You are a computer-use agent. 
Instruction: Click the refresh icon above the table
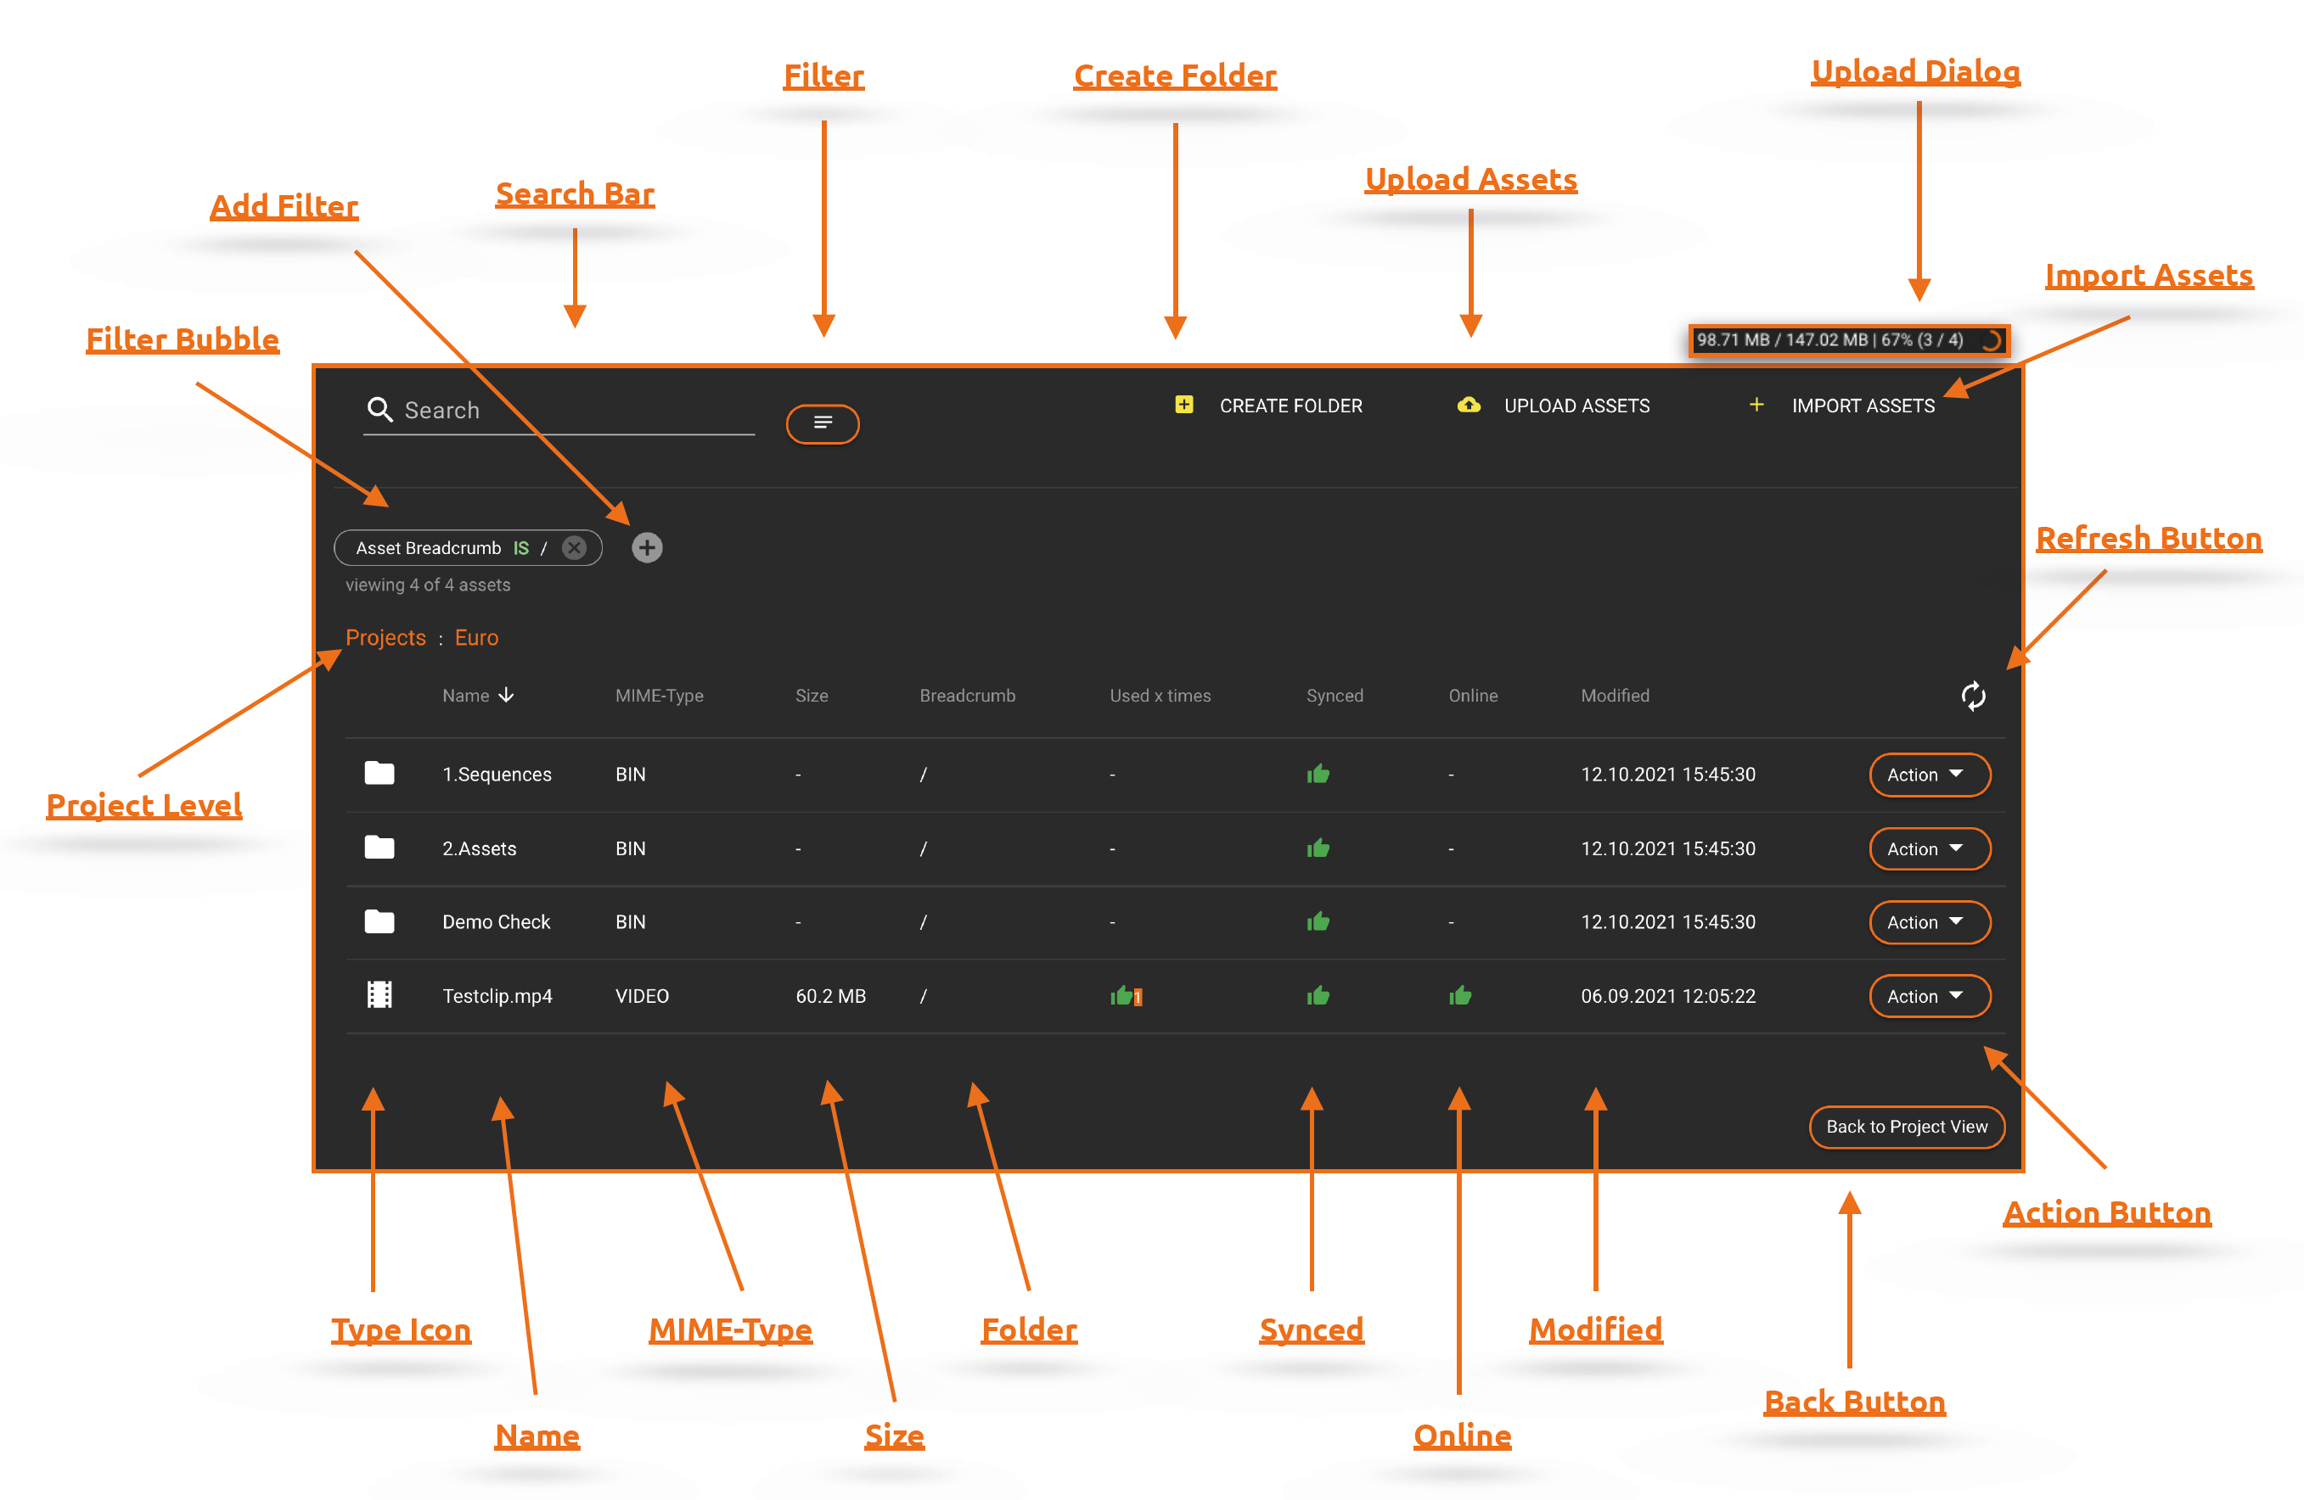pos(1972,696)
